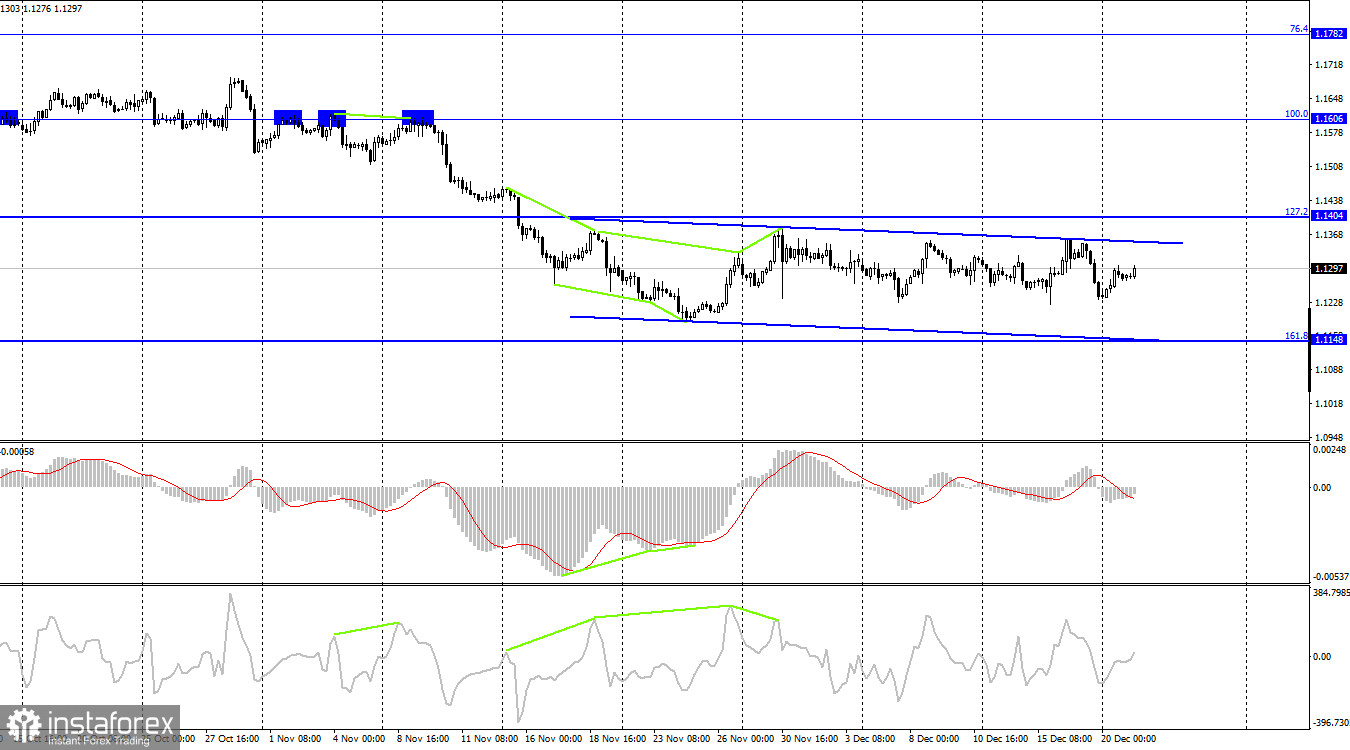Click the 1.1228 price scale value

click(1330, 303)
